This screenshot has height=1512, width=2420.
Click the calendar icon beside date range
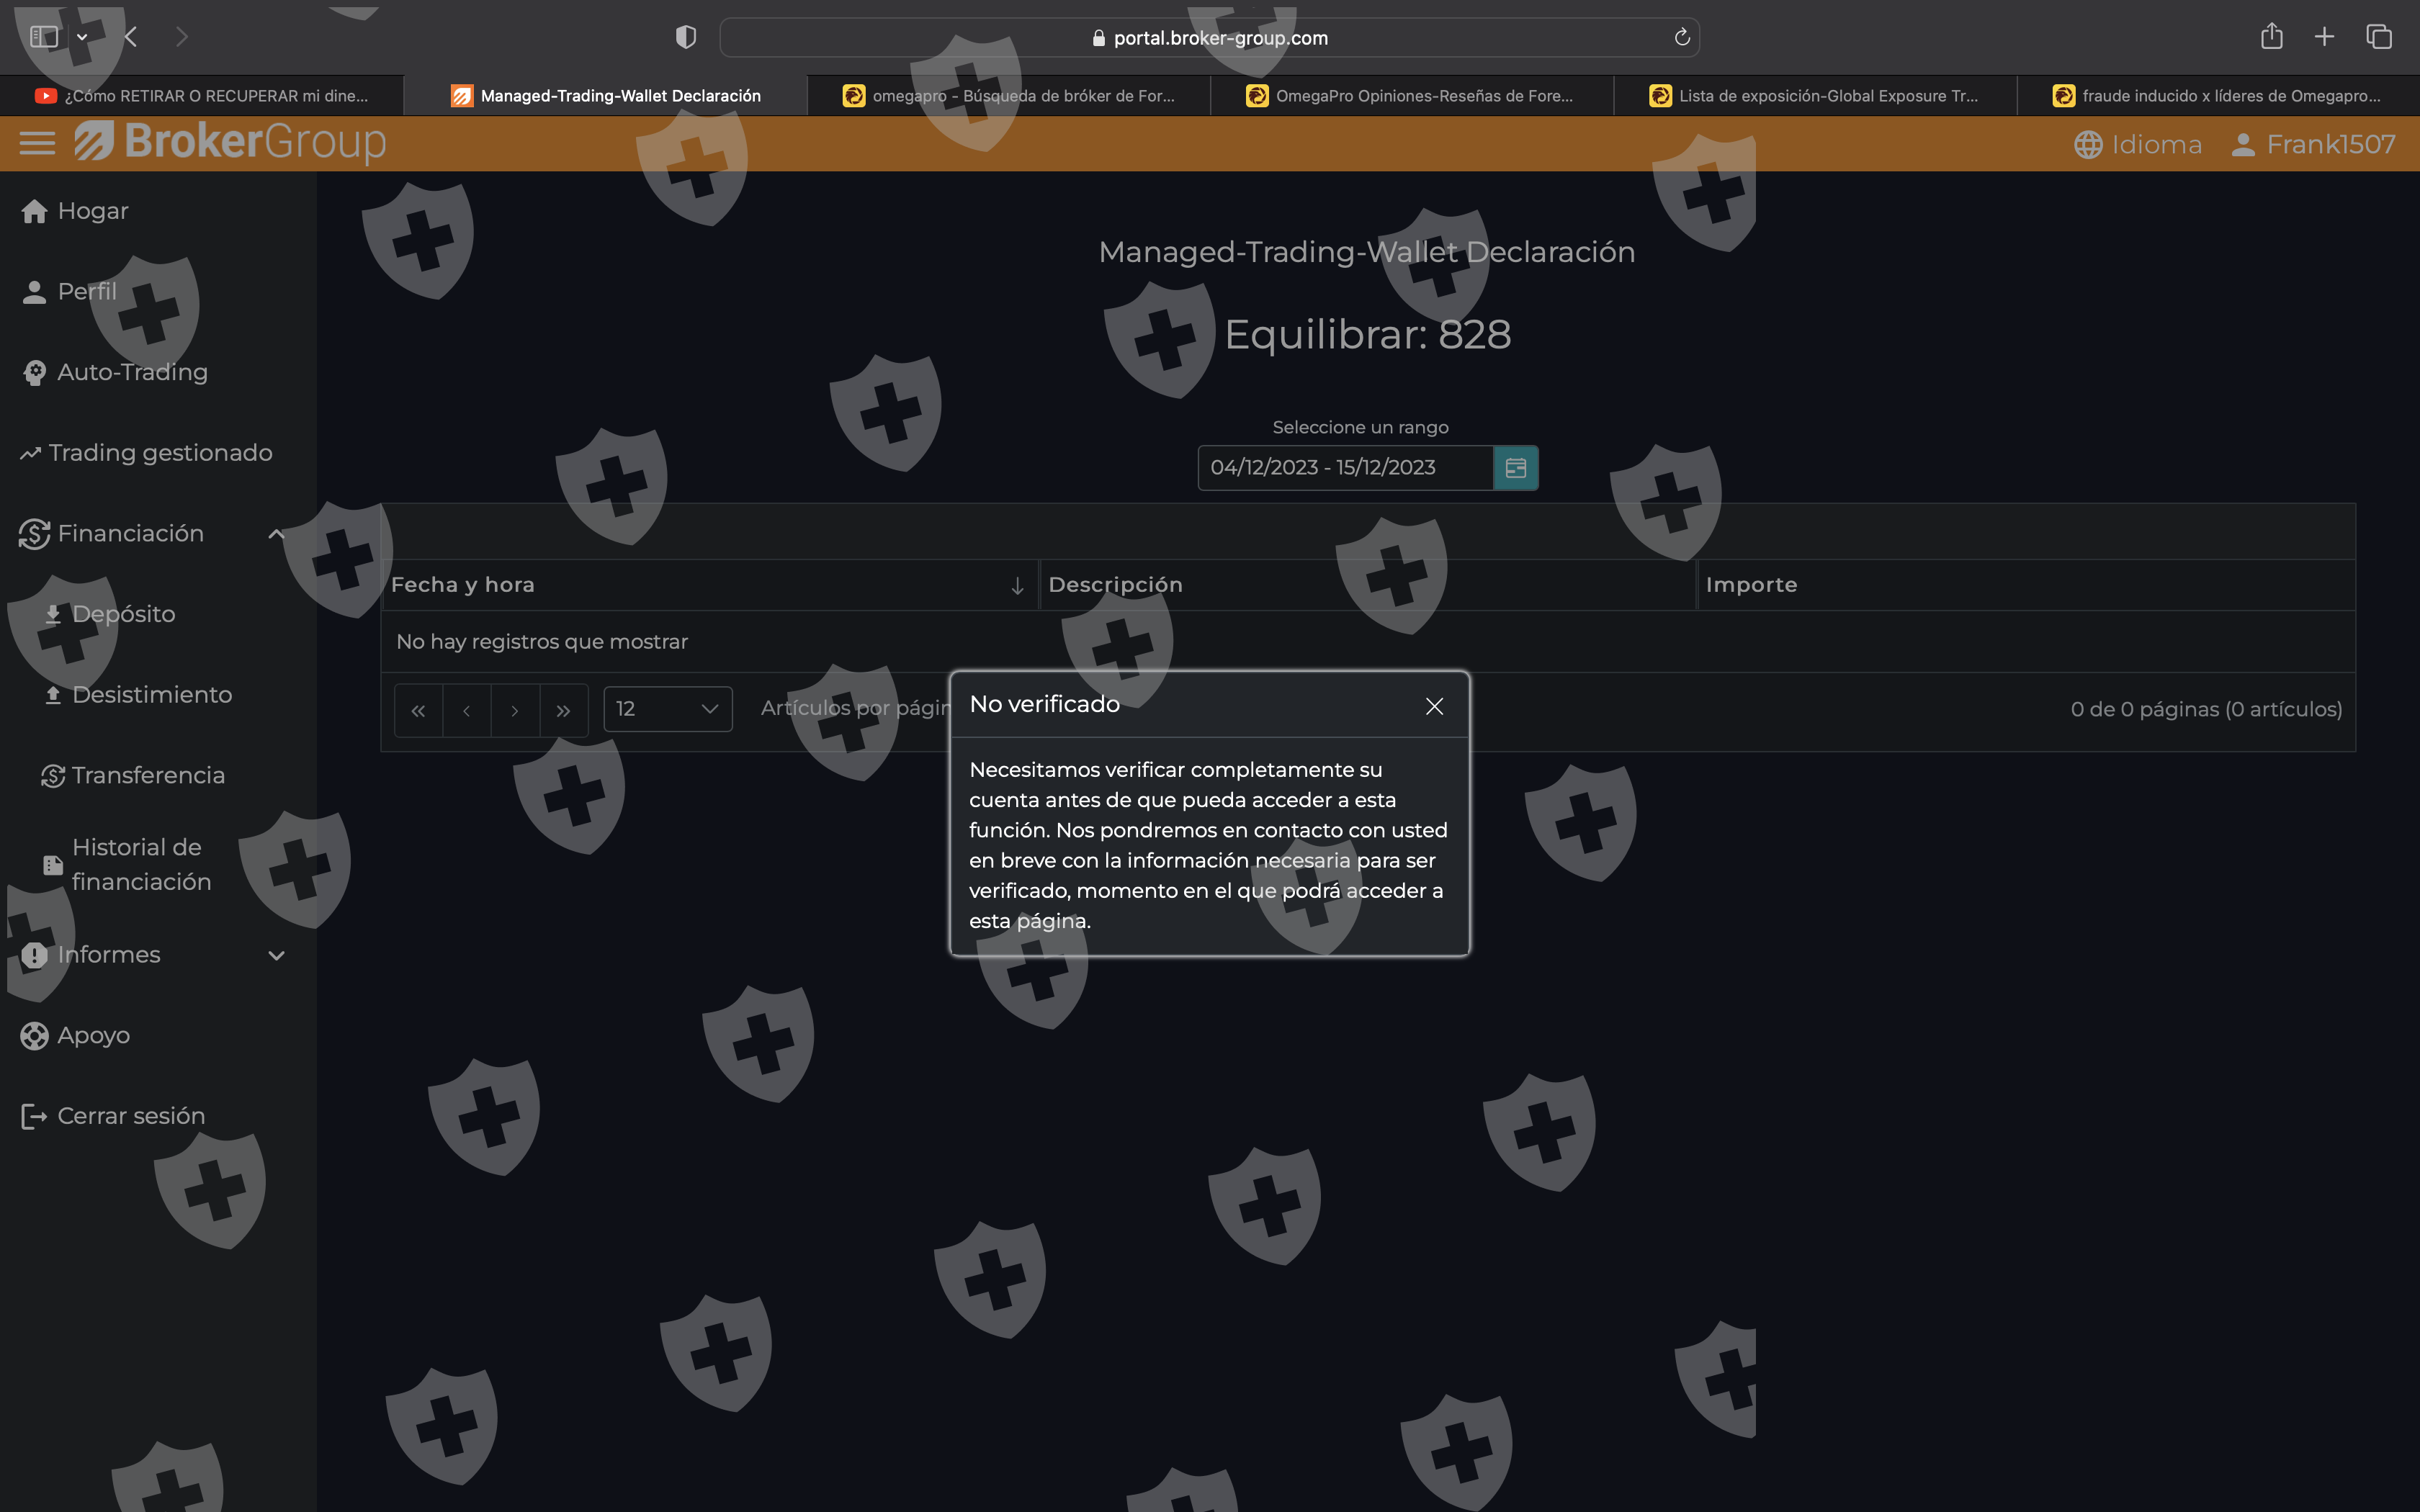1515,468
